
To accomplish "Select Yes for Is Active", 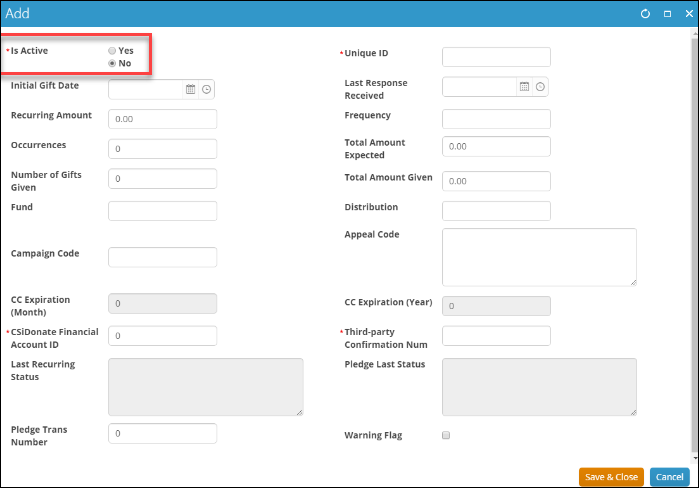I will [112, 50].
